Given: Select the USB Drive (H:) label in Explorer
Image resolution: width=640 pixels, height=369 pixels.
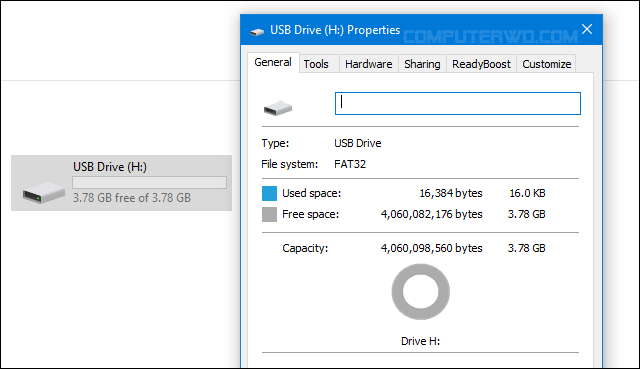Looking at the screenshot, I should (x=110, y=167).
